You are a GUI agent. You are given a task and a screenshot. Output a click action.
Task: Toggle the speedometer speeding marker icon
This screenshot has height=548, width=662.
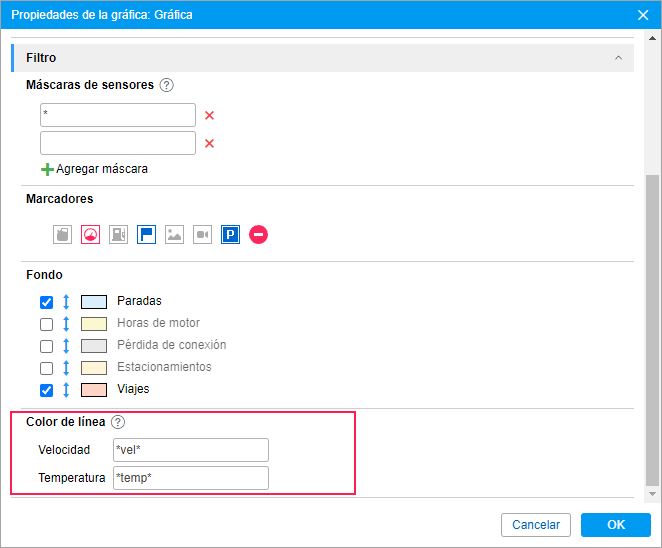[x=90, y=235]
